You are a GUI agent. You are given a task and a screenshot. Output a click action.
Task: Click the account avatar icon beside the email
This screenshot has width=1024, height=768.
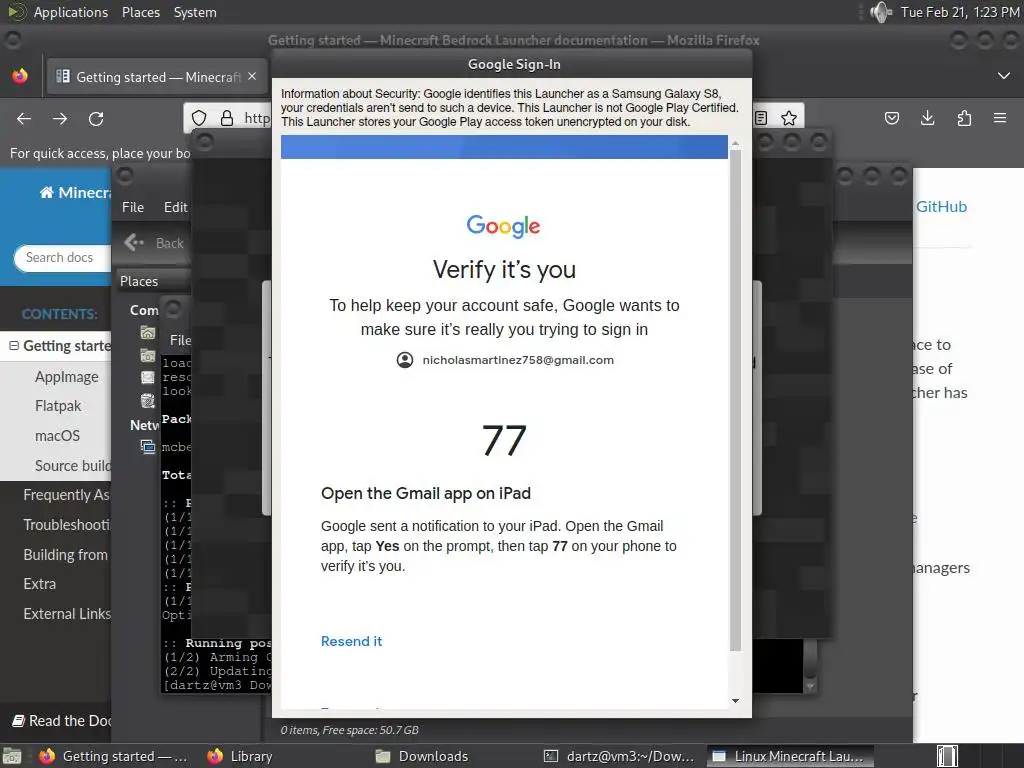pyautogui.click(x=405, y=360)
